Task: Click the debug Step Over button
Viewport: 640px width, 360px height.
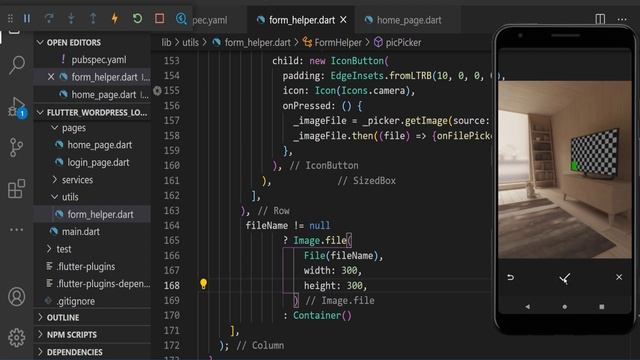Action: click(49, 18)
